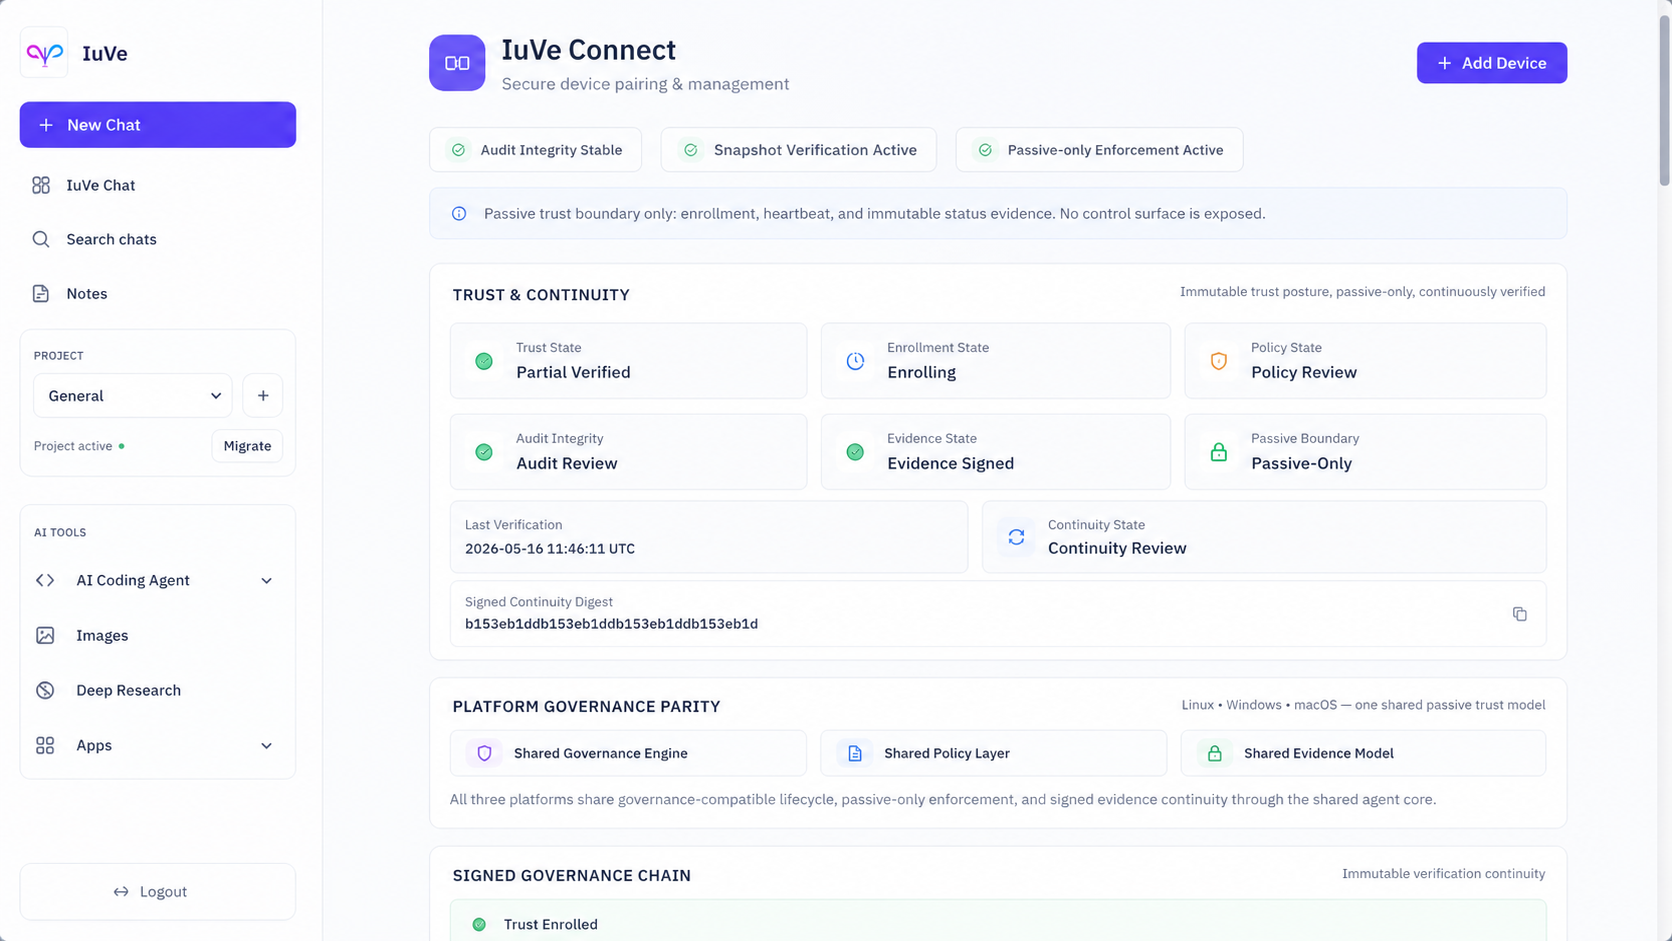Click the Logout button
1672x941 pixels.
(x=158, y=892)
